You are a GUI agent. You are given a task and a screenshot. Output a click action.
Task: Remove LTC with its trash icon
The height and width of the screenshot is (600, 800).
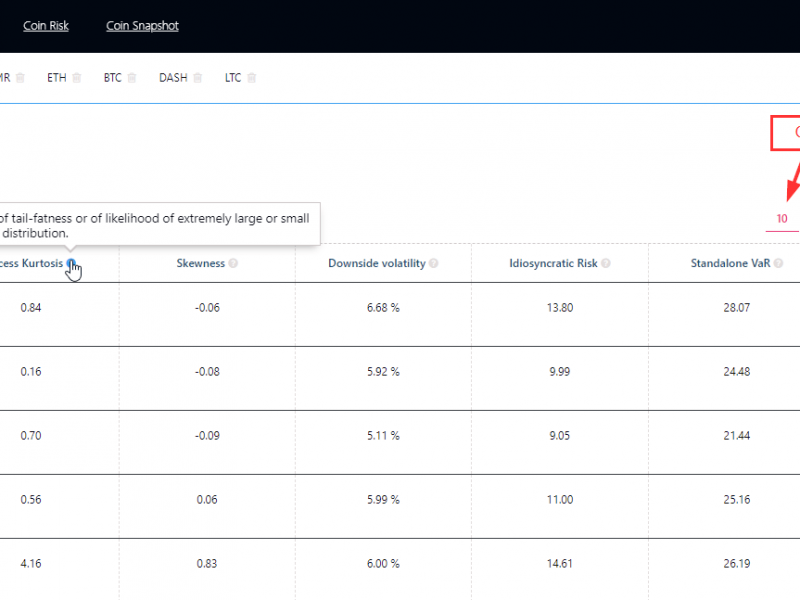252,78
